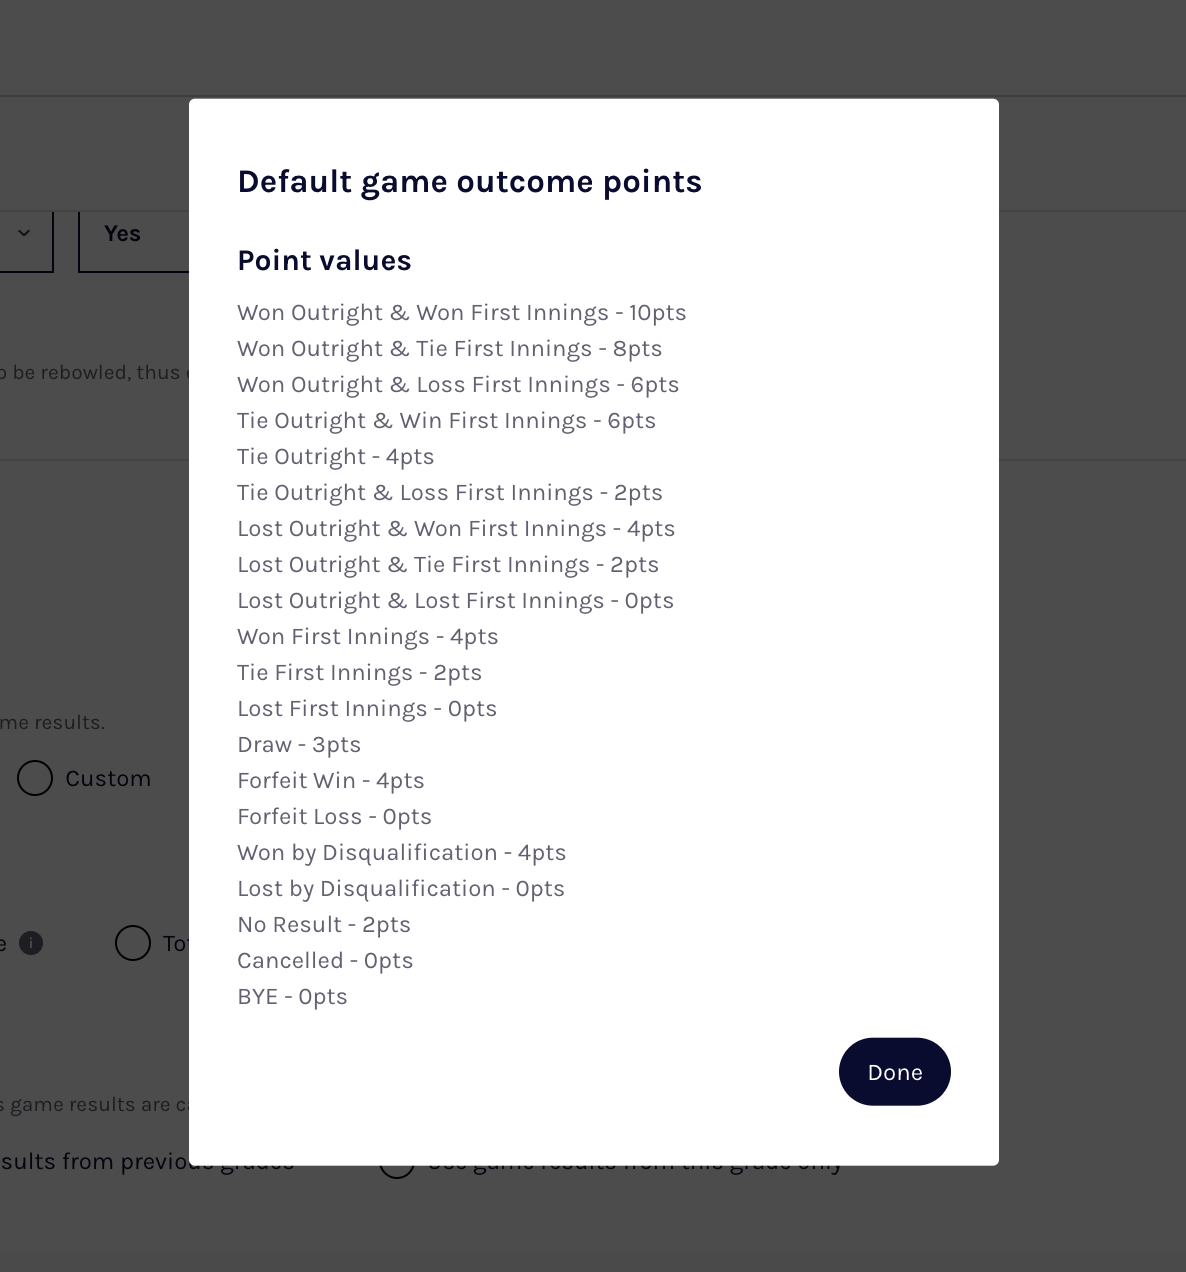Click the Point values subheading
The image size is (1186, 1272).
[324, 260]
